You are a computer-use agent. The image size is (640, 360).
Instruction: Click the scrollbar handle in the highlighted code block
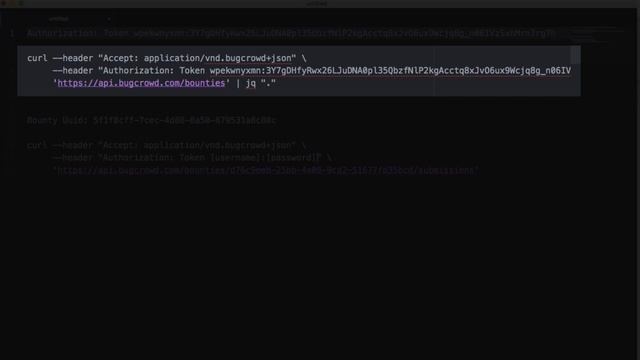(576, 55)
